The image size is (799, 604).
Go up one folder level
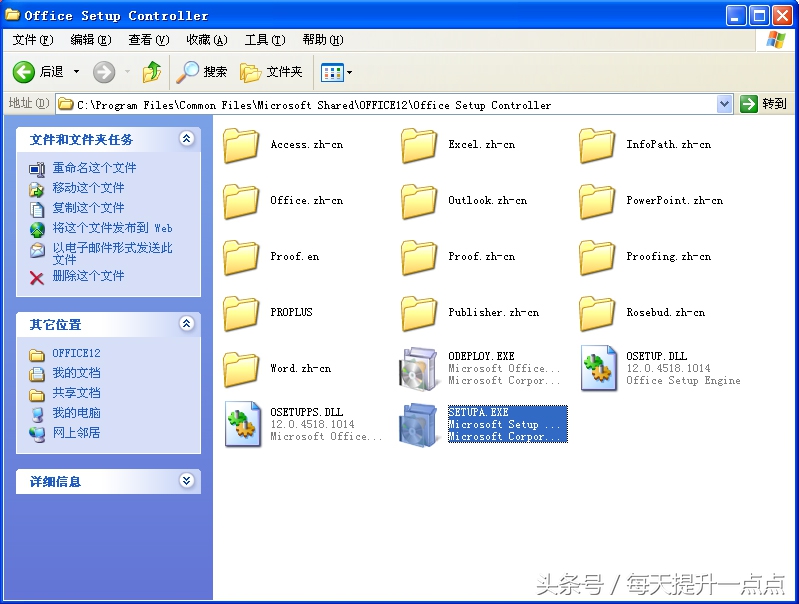151,72
